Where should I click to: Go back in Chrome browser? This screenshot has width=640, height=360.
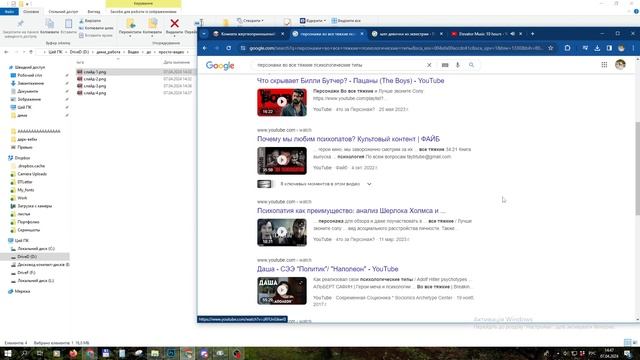(205, 48)
